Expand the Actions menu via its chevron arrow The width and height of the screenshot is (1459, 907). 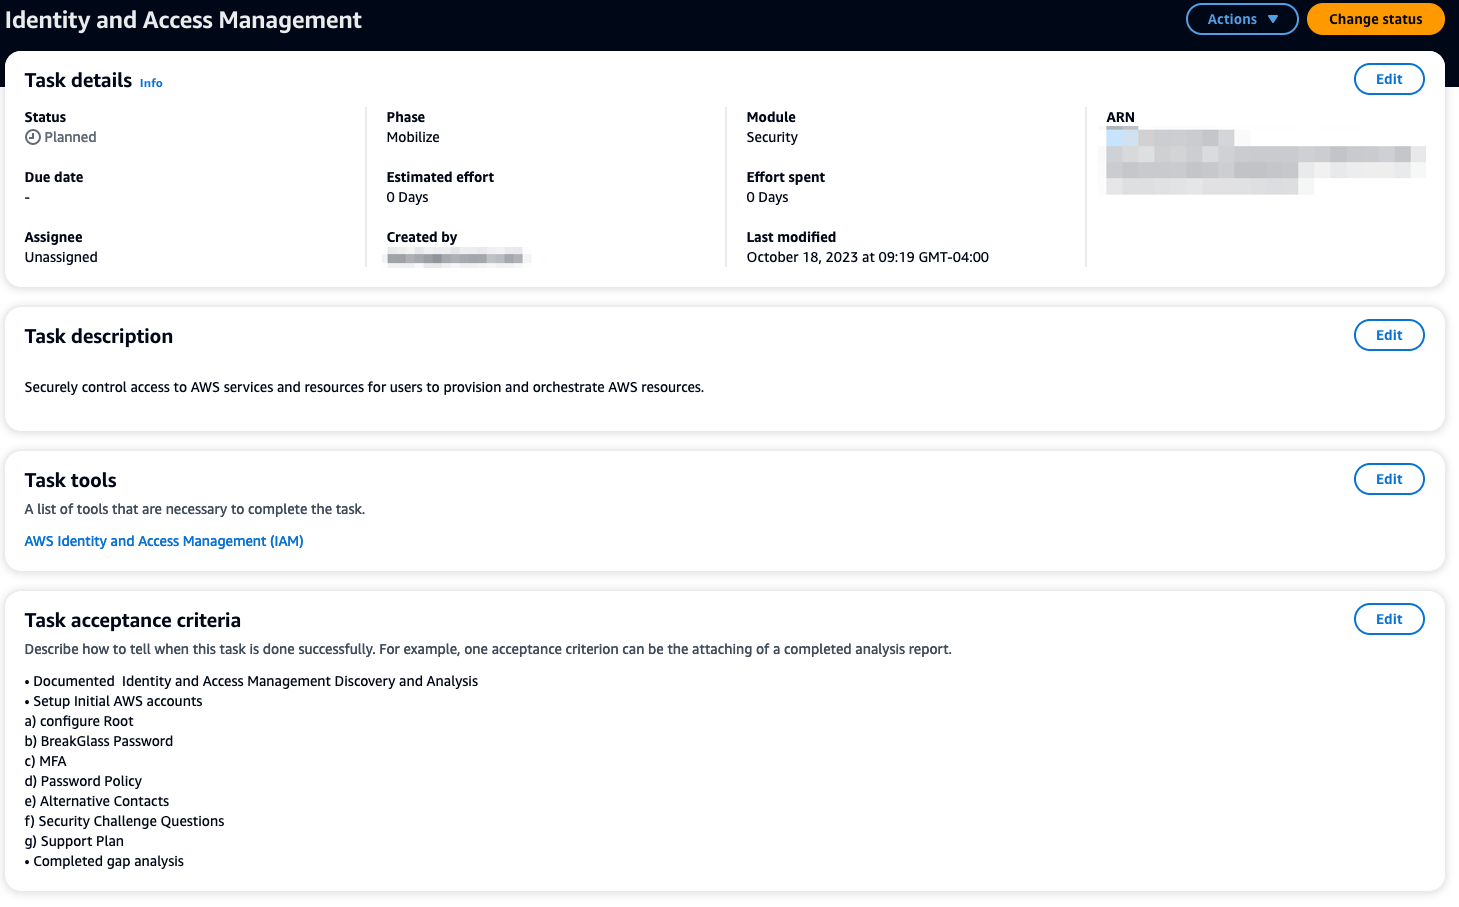1272,19
